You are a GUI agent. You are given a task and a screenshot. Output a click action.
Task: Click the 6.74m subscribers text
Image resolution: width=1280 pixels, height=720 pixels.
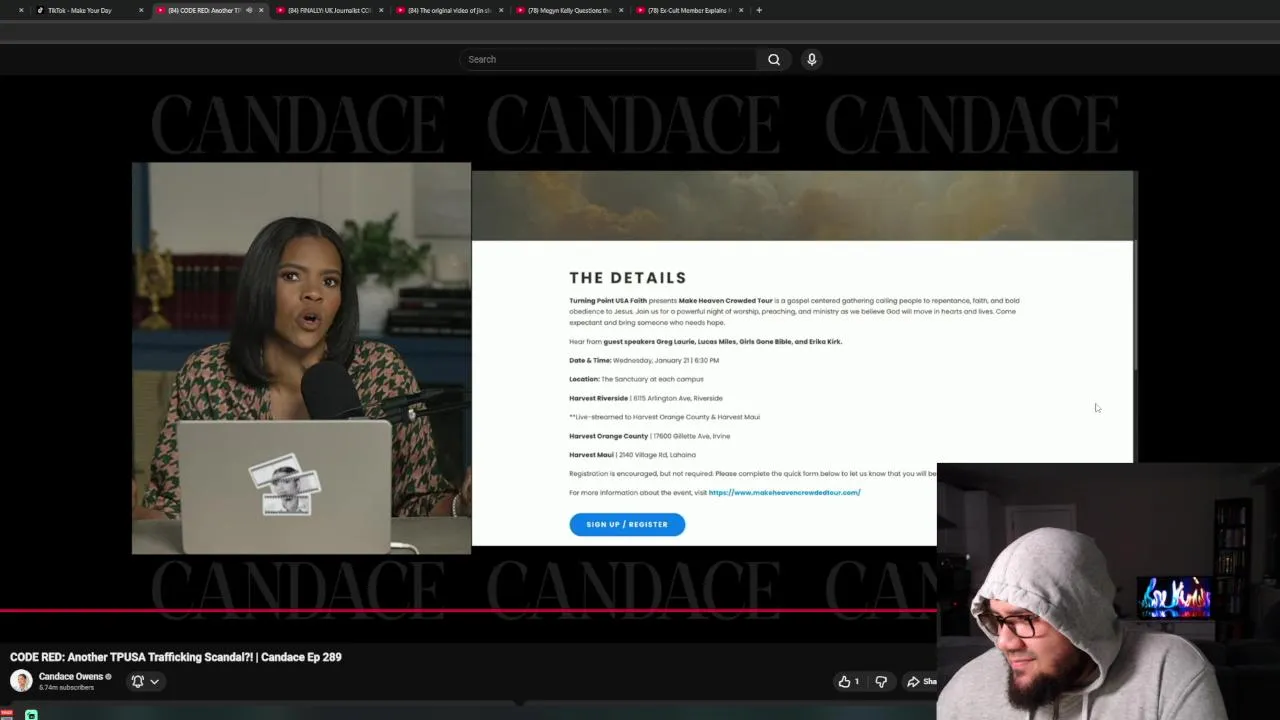(x=66, y=688)
